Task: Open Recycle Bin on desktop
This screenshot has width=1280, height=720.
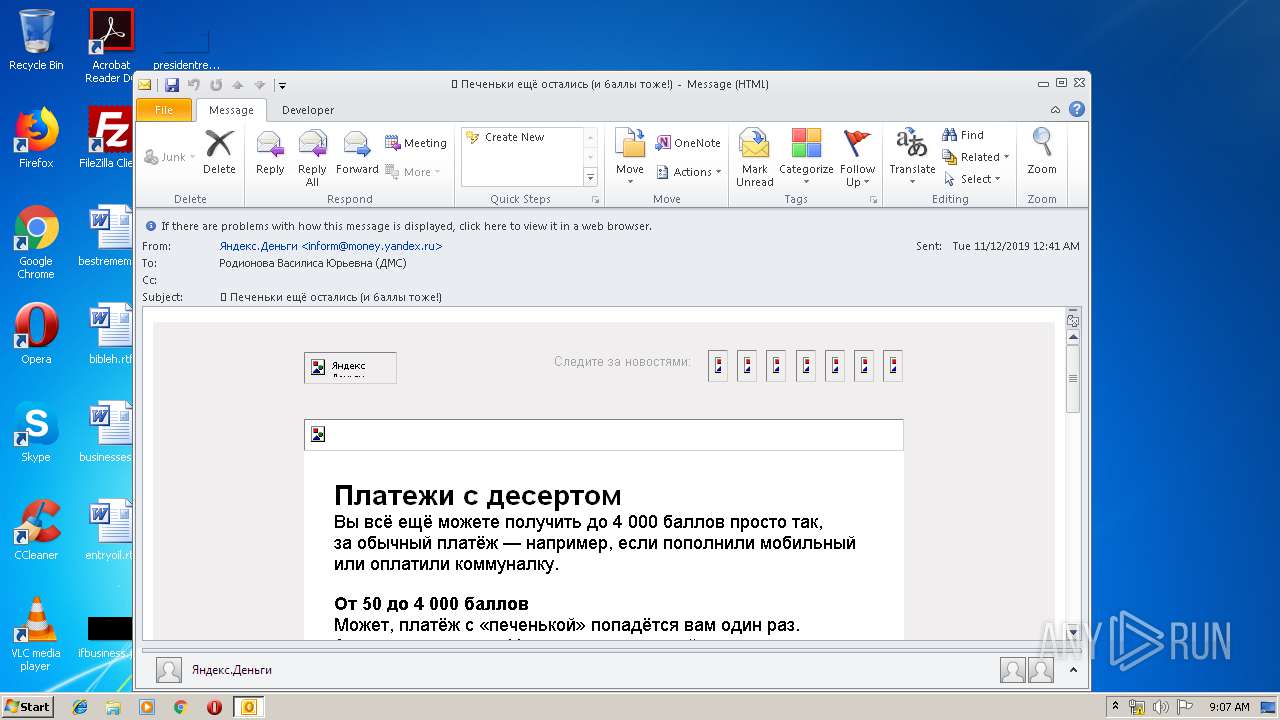Action: point(36,40)
